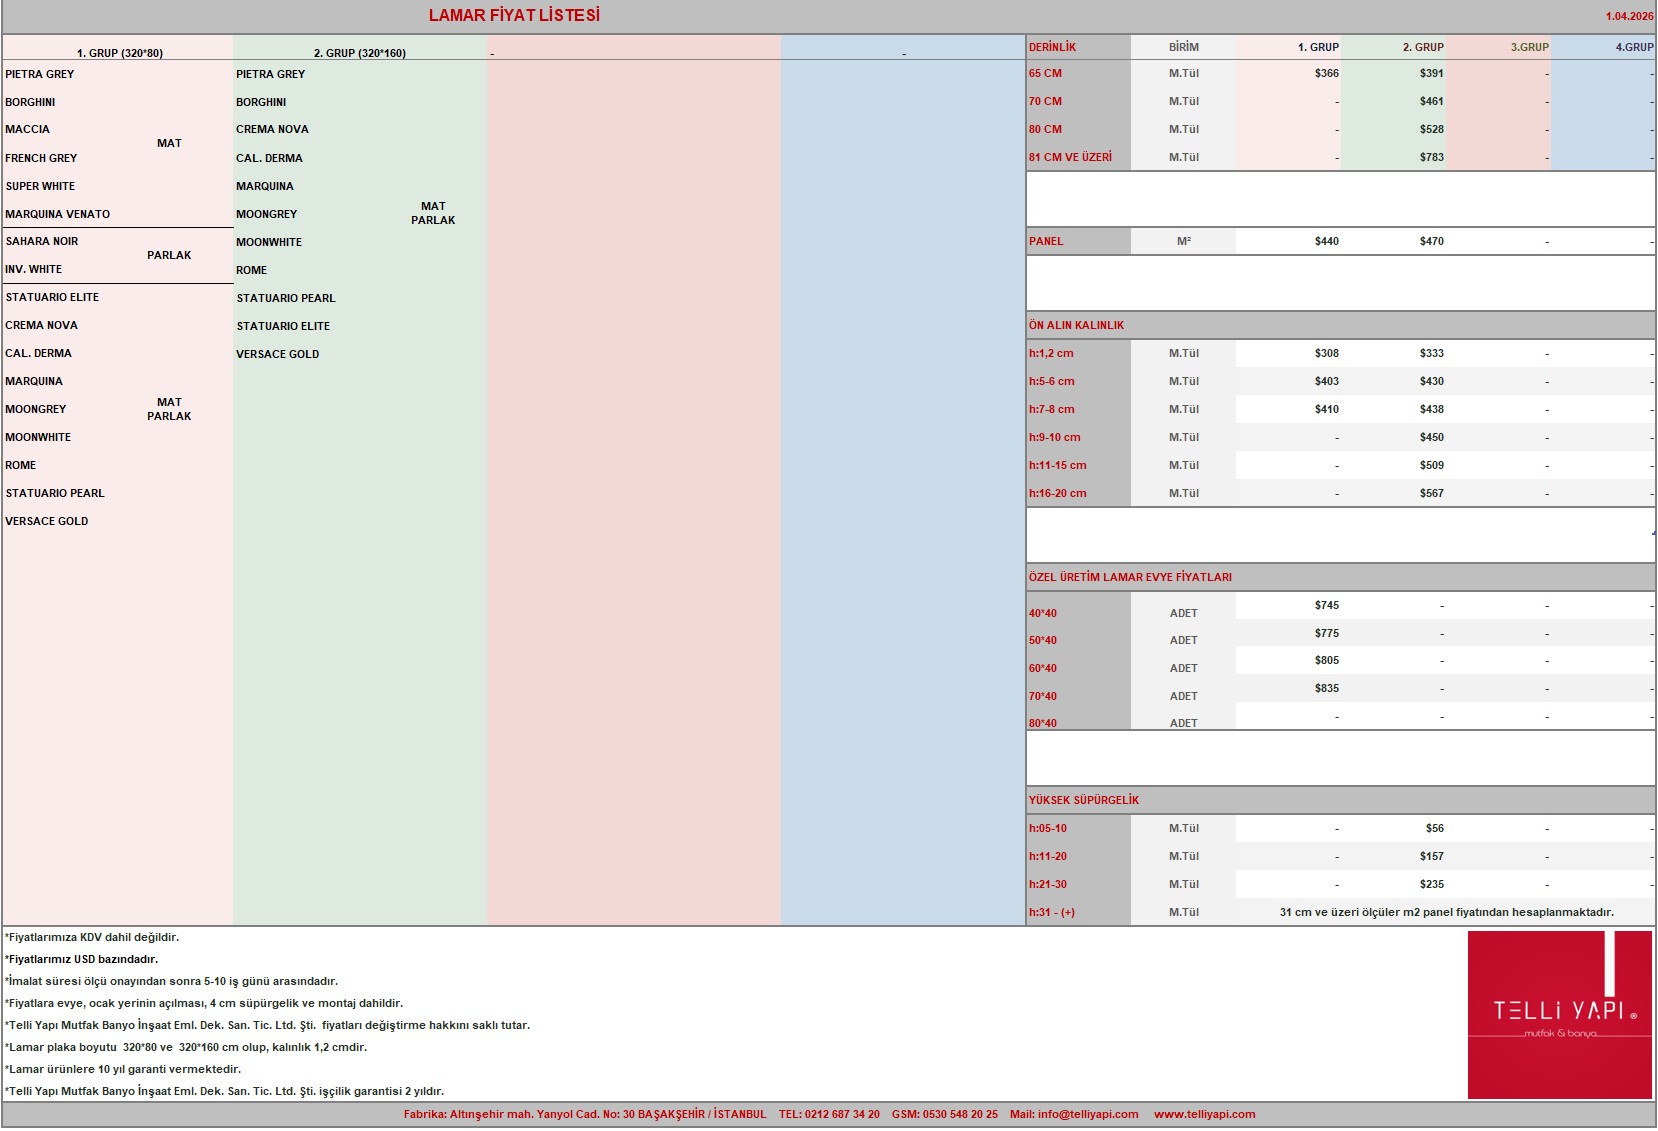Click the ÖN ALIN KALINLIK section header
The image size is (1658, 1131).
(1076, 325)
